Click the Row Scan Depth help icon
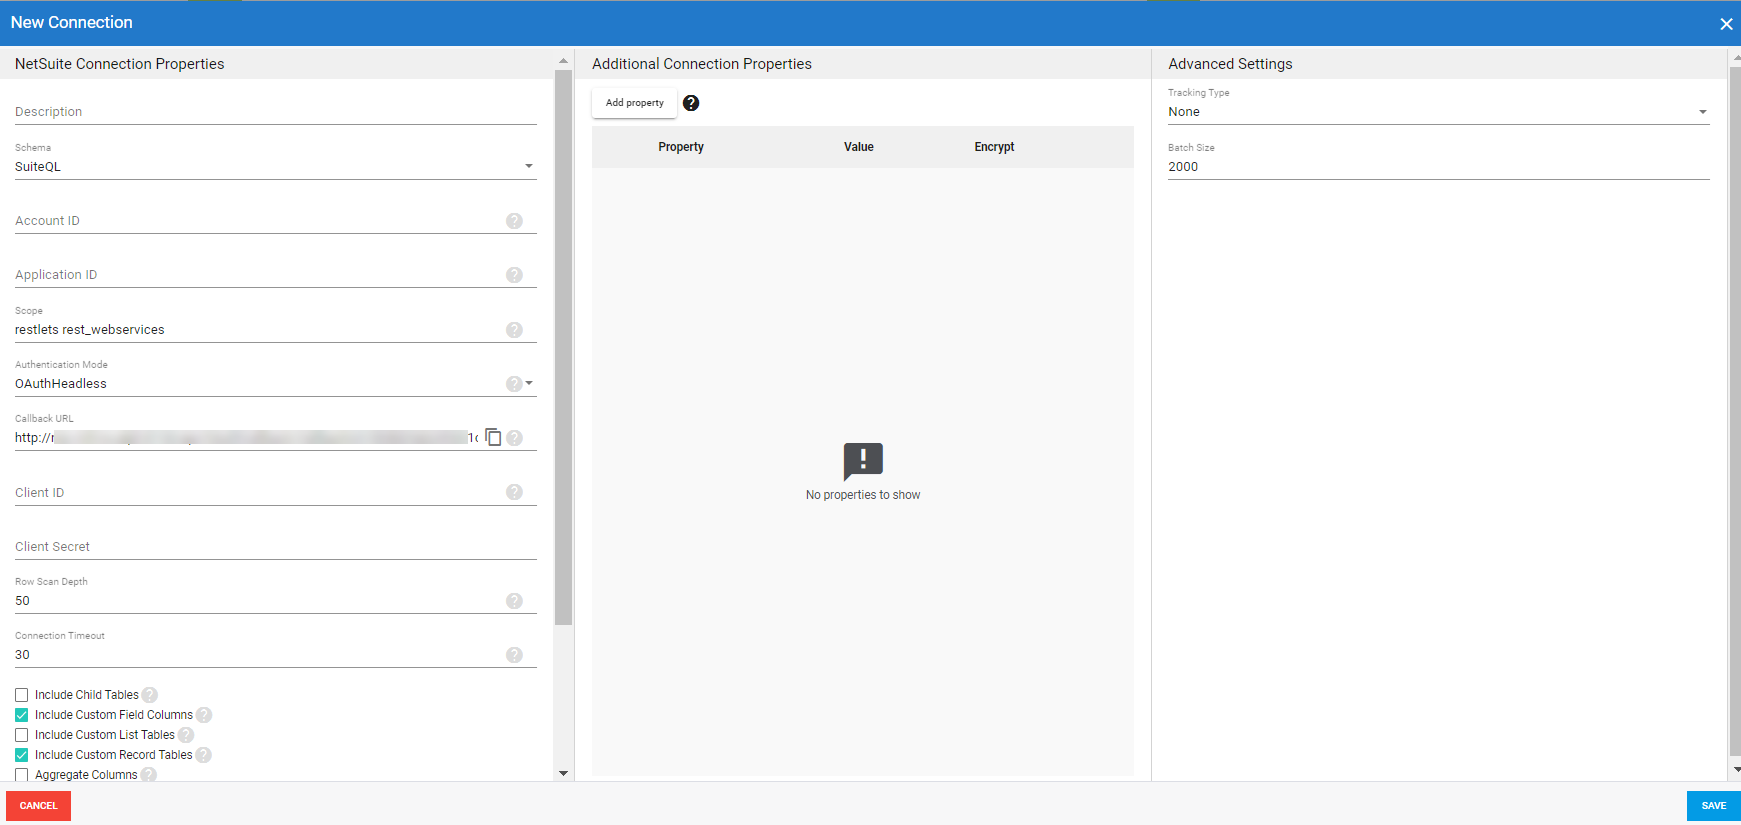1741x825 pixels. pyautogui.click(x=514, y=601)
